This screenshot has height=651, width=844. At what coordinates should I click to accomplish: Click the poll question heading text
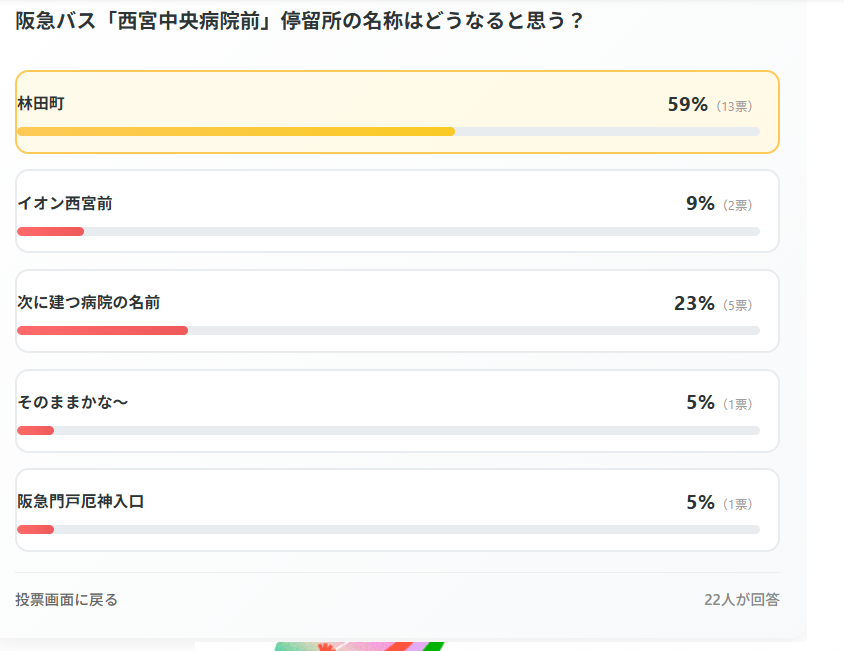tap(299, 20)
